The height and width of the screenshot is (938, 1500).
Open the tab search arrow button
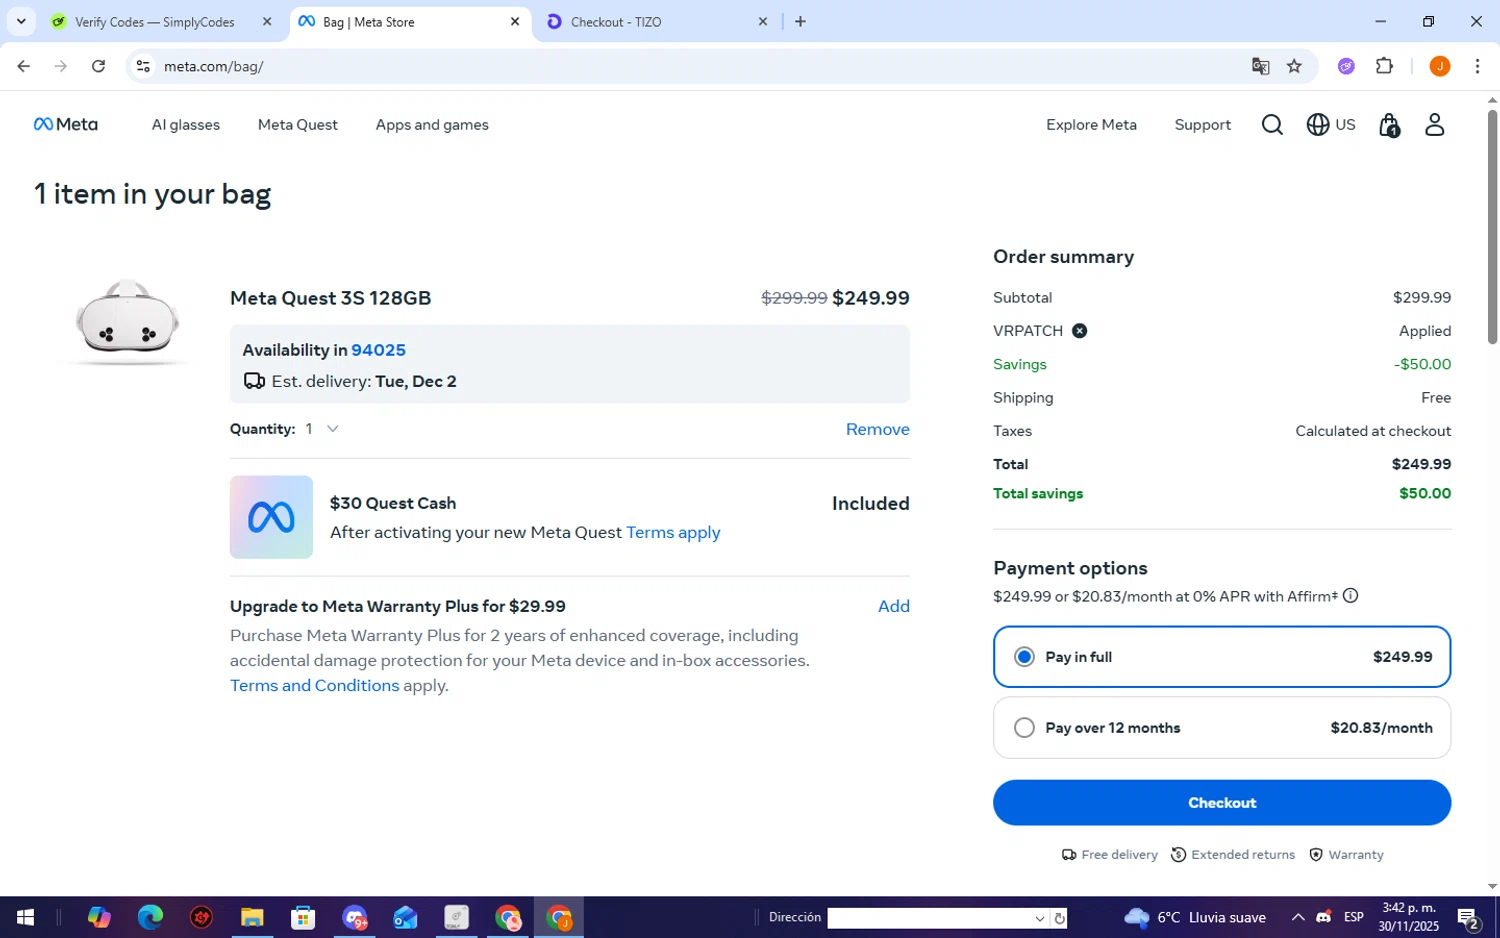coord(21,21)
